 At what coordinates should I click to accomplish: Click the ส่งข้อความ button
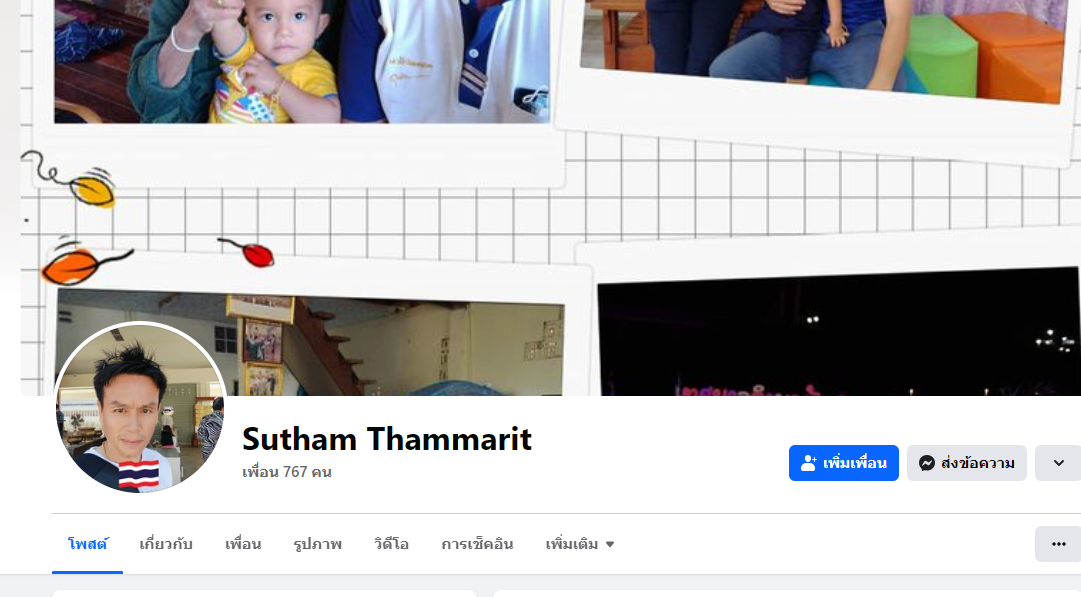coord(967,463)
